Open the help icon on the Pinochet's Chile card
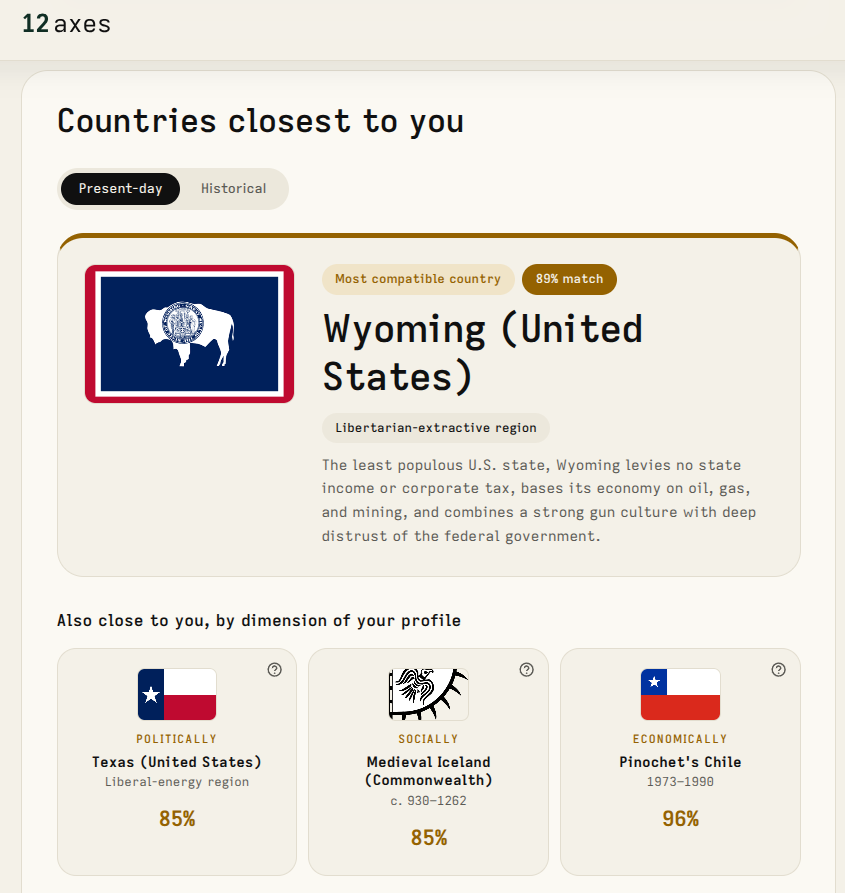This screenshot has width=845, height=893. pos(778,670)
